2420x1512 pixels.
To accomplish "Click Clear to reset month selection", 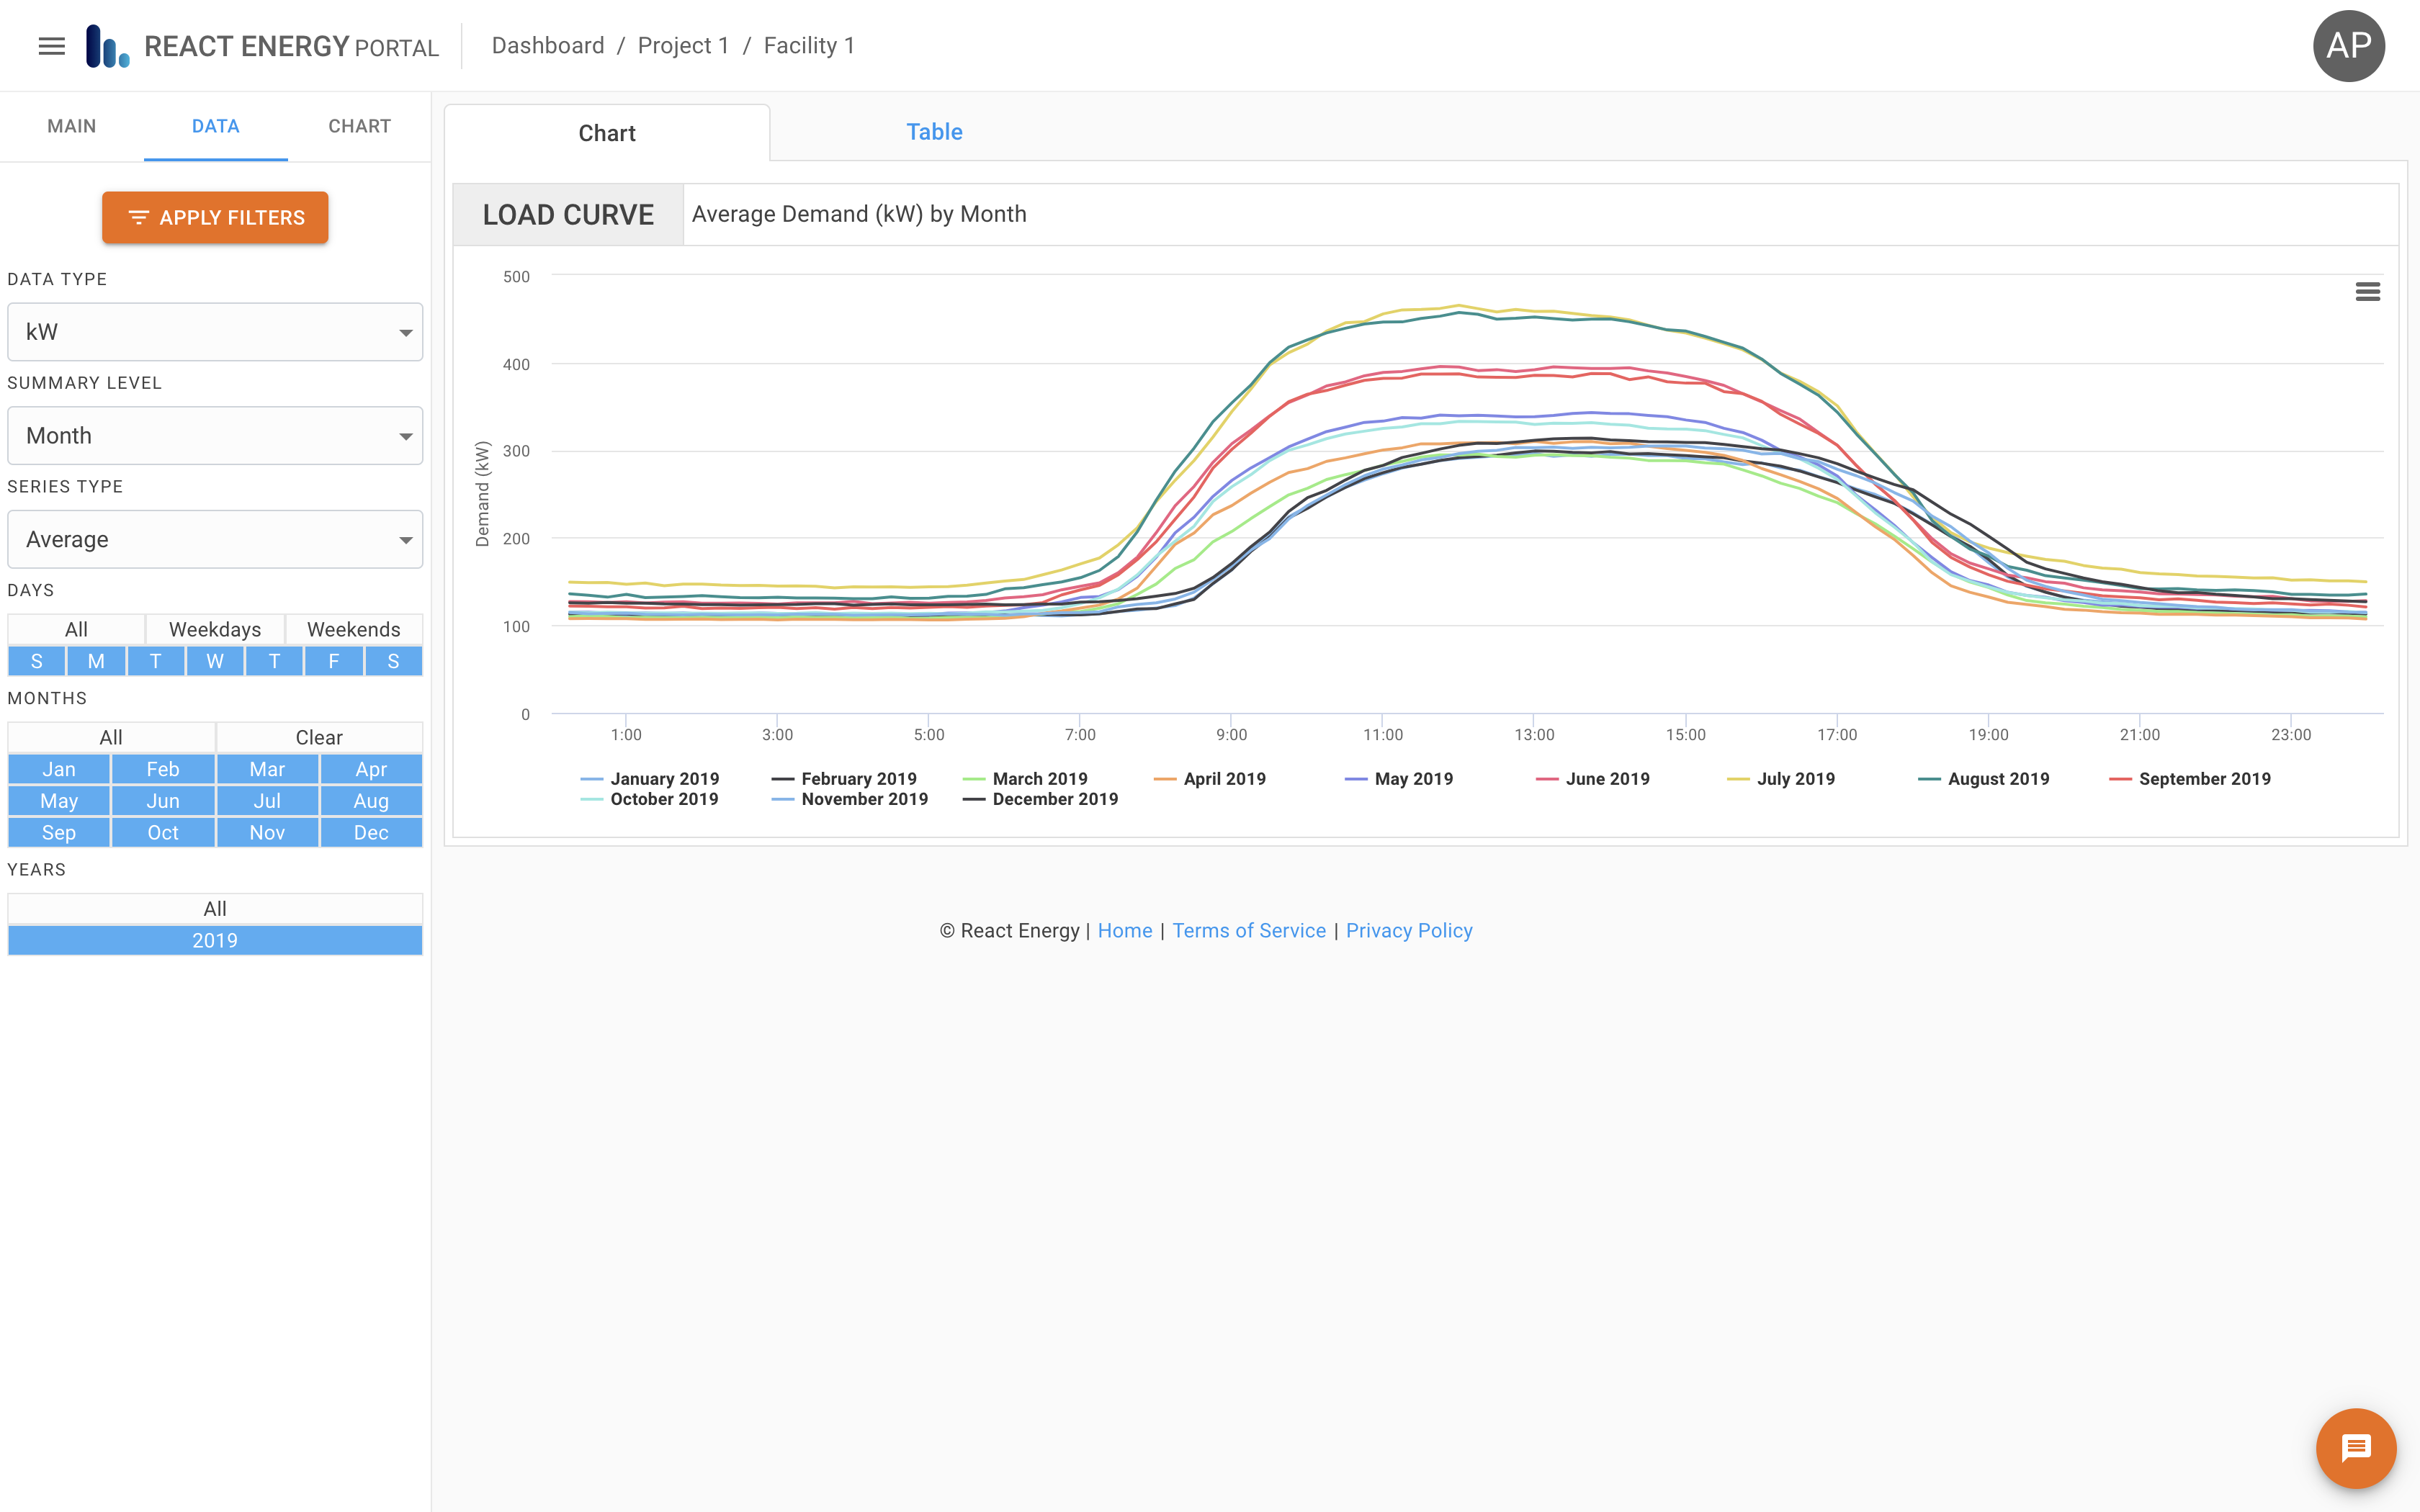I will tap(319, 737).
